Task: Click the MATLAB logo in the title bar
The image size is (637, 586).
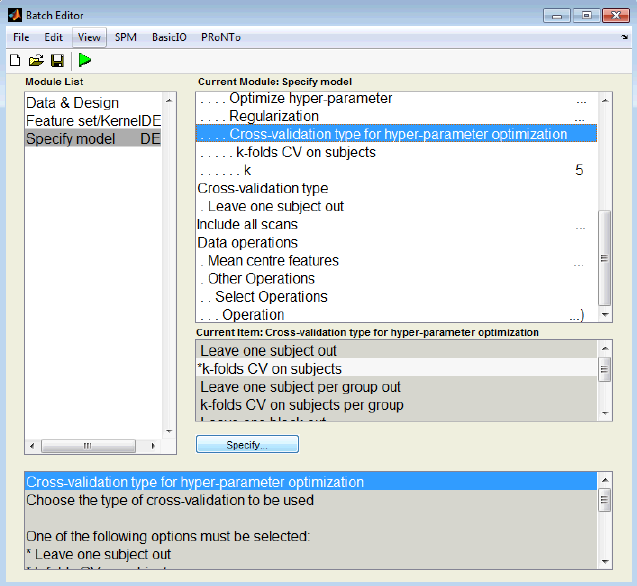Action: (x=15, y=15)
